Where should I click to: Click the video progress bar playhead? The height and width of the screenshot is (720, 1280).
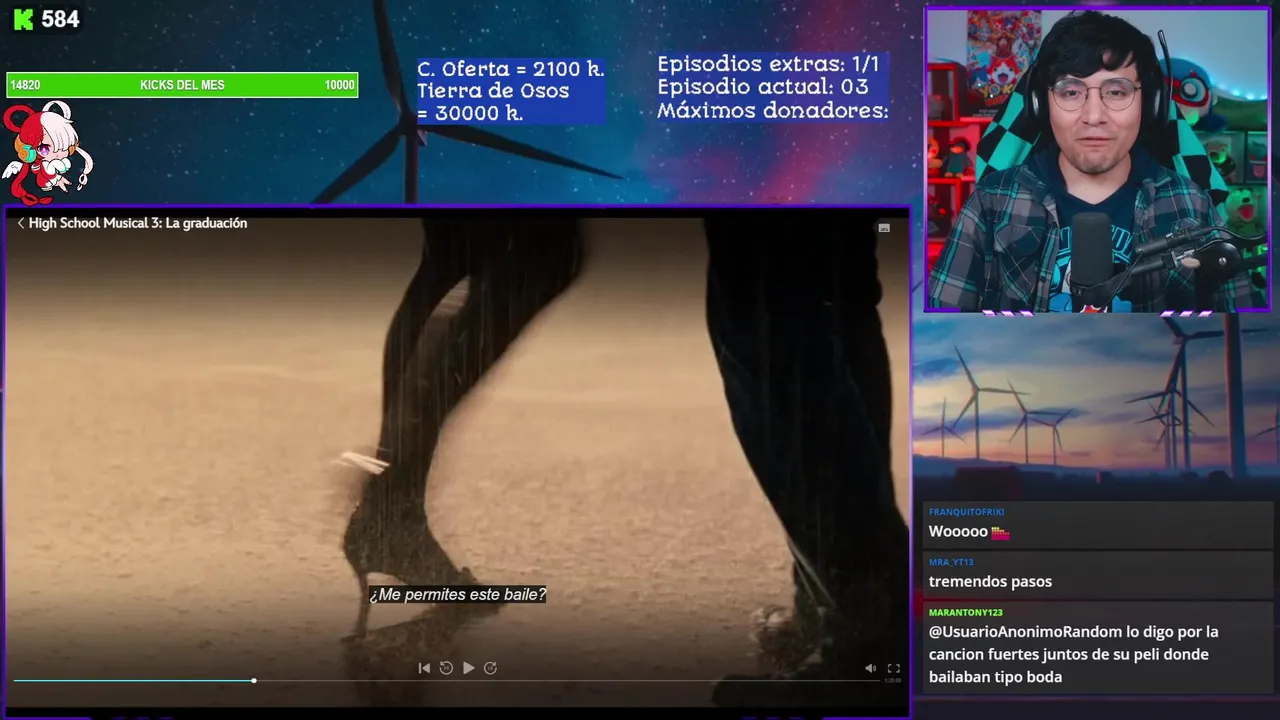254,680
